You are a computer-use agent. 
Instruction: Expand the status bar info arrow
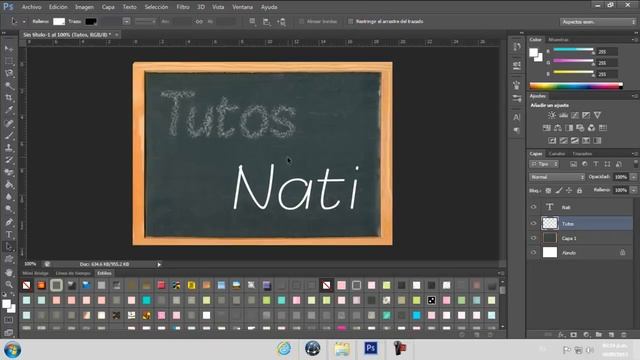point(159,264)
